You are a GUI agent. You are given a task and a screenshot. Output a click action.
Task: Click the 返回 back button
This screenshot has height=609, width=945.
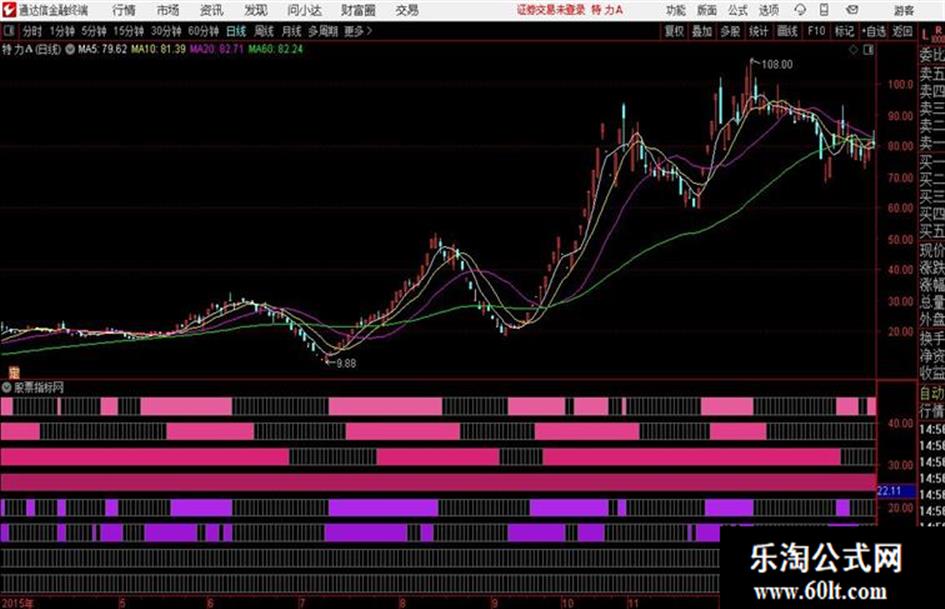(902, 31)
